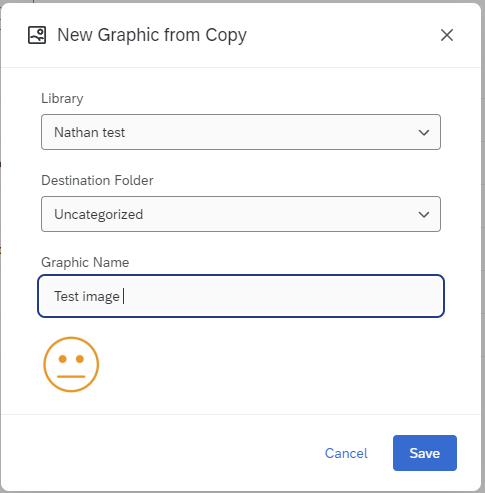The height and width of the screenshot is (493, 485).
Task: Click the chevron arrow beside Uncategorized
Action: (x=424, y=214)
